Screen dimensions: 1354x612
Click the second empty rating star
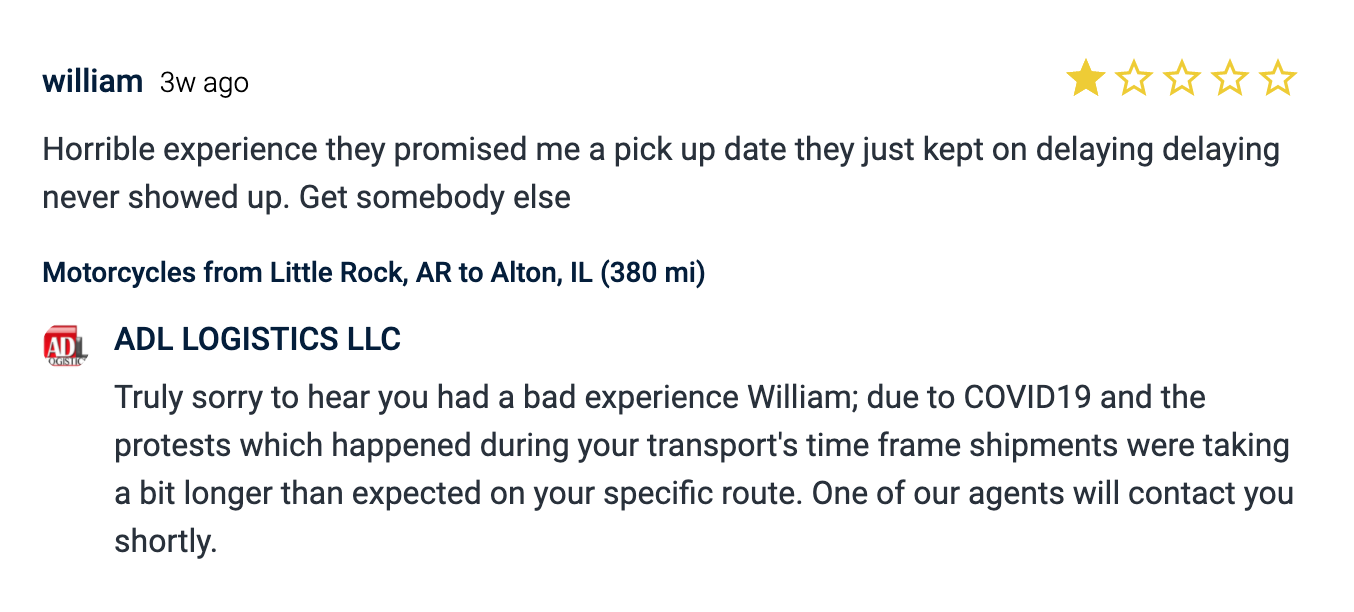coord(1133,78)
